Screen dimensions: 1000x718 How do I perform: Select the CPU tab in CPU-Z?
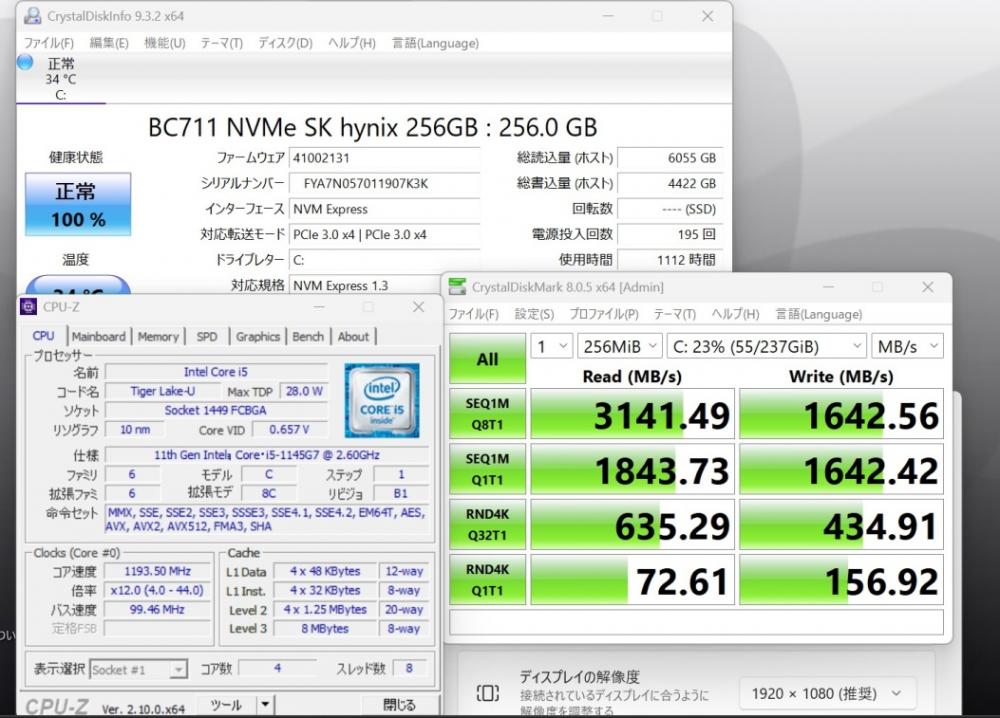(43, 336)
